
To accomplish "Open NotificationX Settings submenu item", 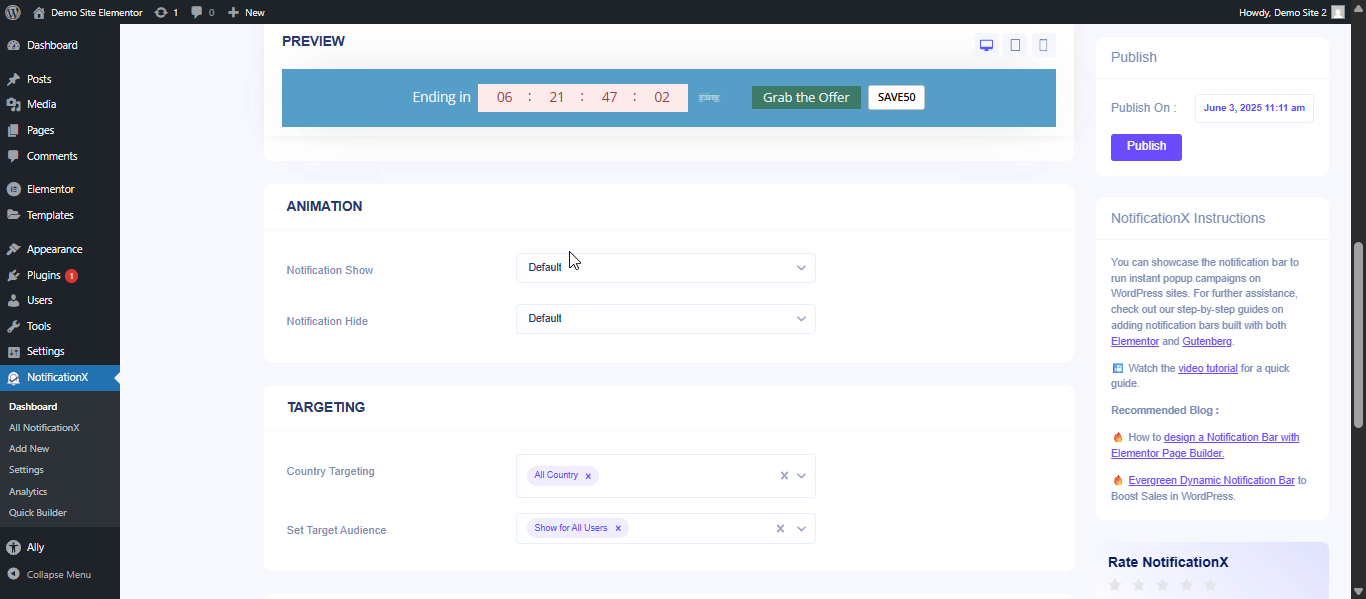I will coord(26,470).
